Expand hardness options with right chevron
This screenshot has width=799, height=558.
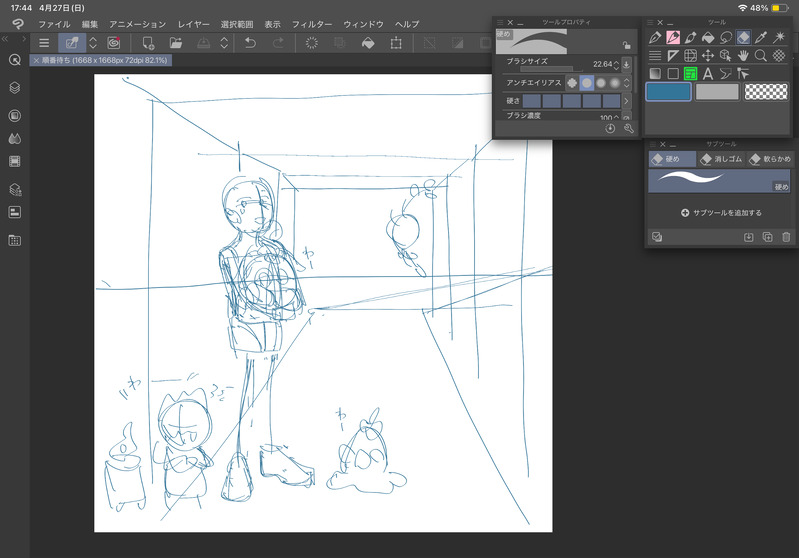(627, 101)
